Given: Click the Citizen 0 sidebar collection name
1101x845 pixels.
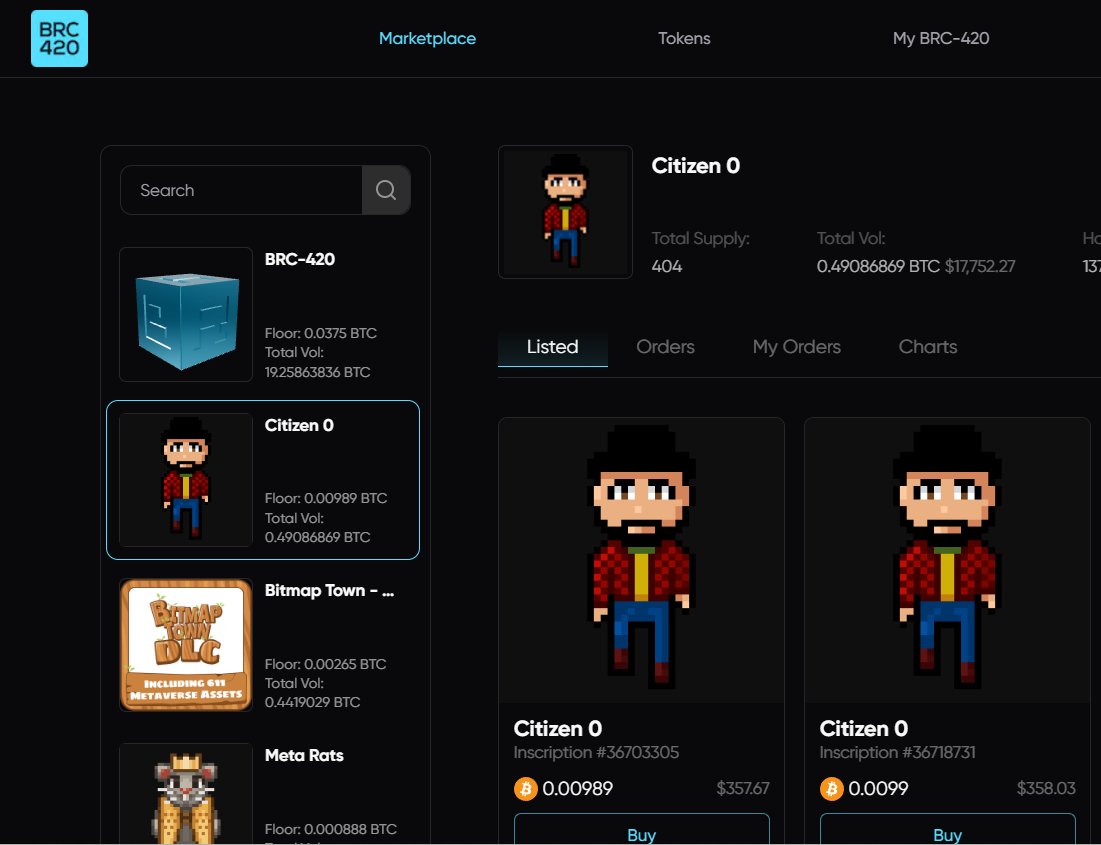Looking at the screenshot, I should coord(299,425).
